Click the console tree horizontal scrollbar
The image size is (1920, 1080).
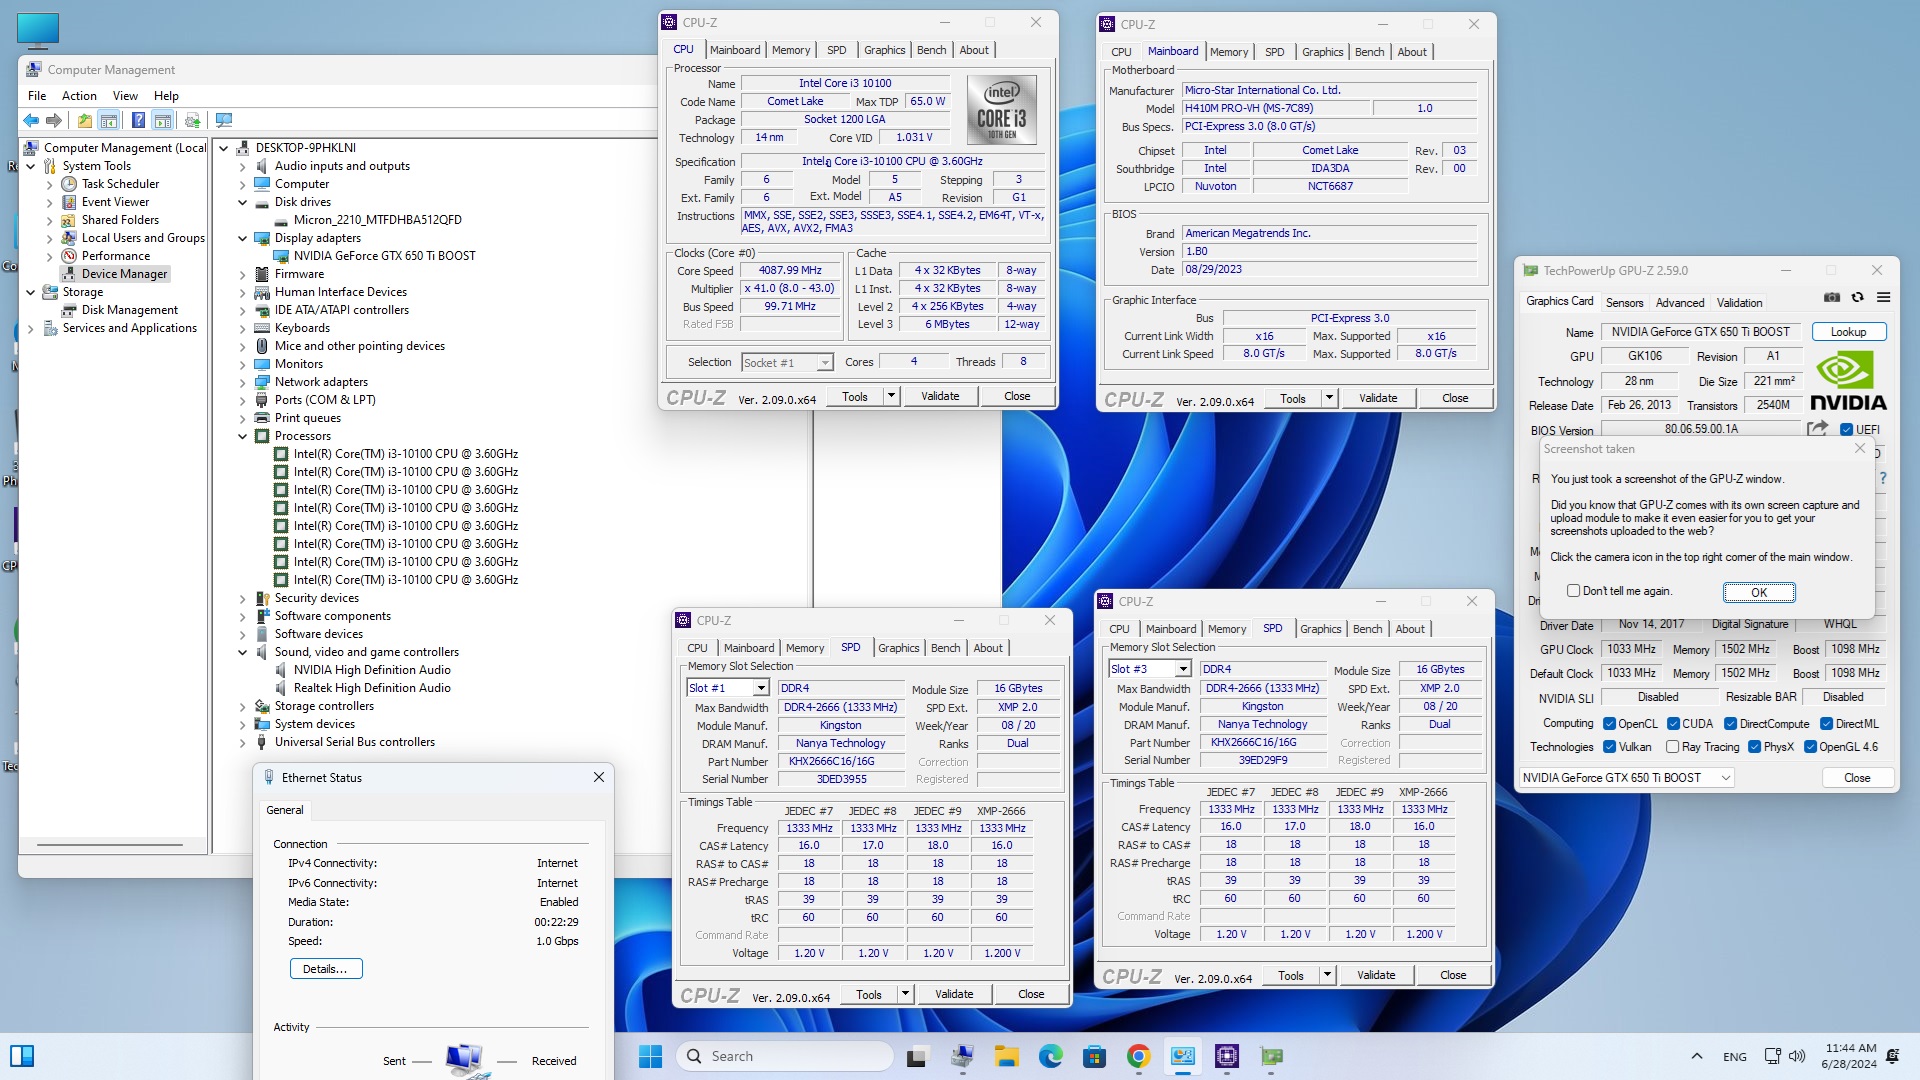[x=110, y=845]
